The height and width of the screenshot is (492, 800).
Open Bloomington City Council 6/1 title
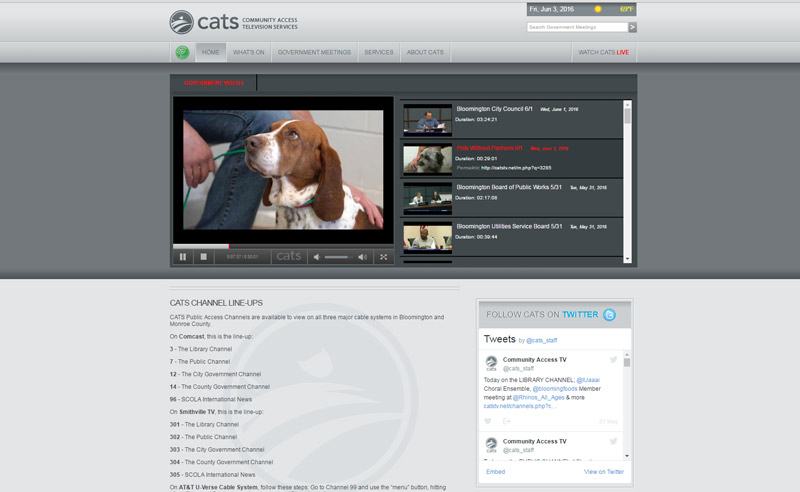click(494, 109)
